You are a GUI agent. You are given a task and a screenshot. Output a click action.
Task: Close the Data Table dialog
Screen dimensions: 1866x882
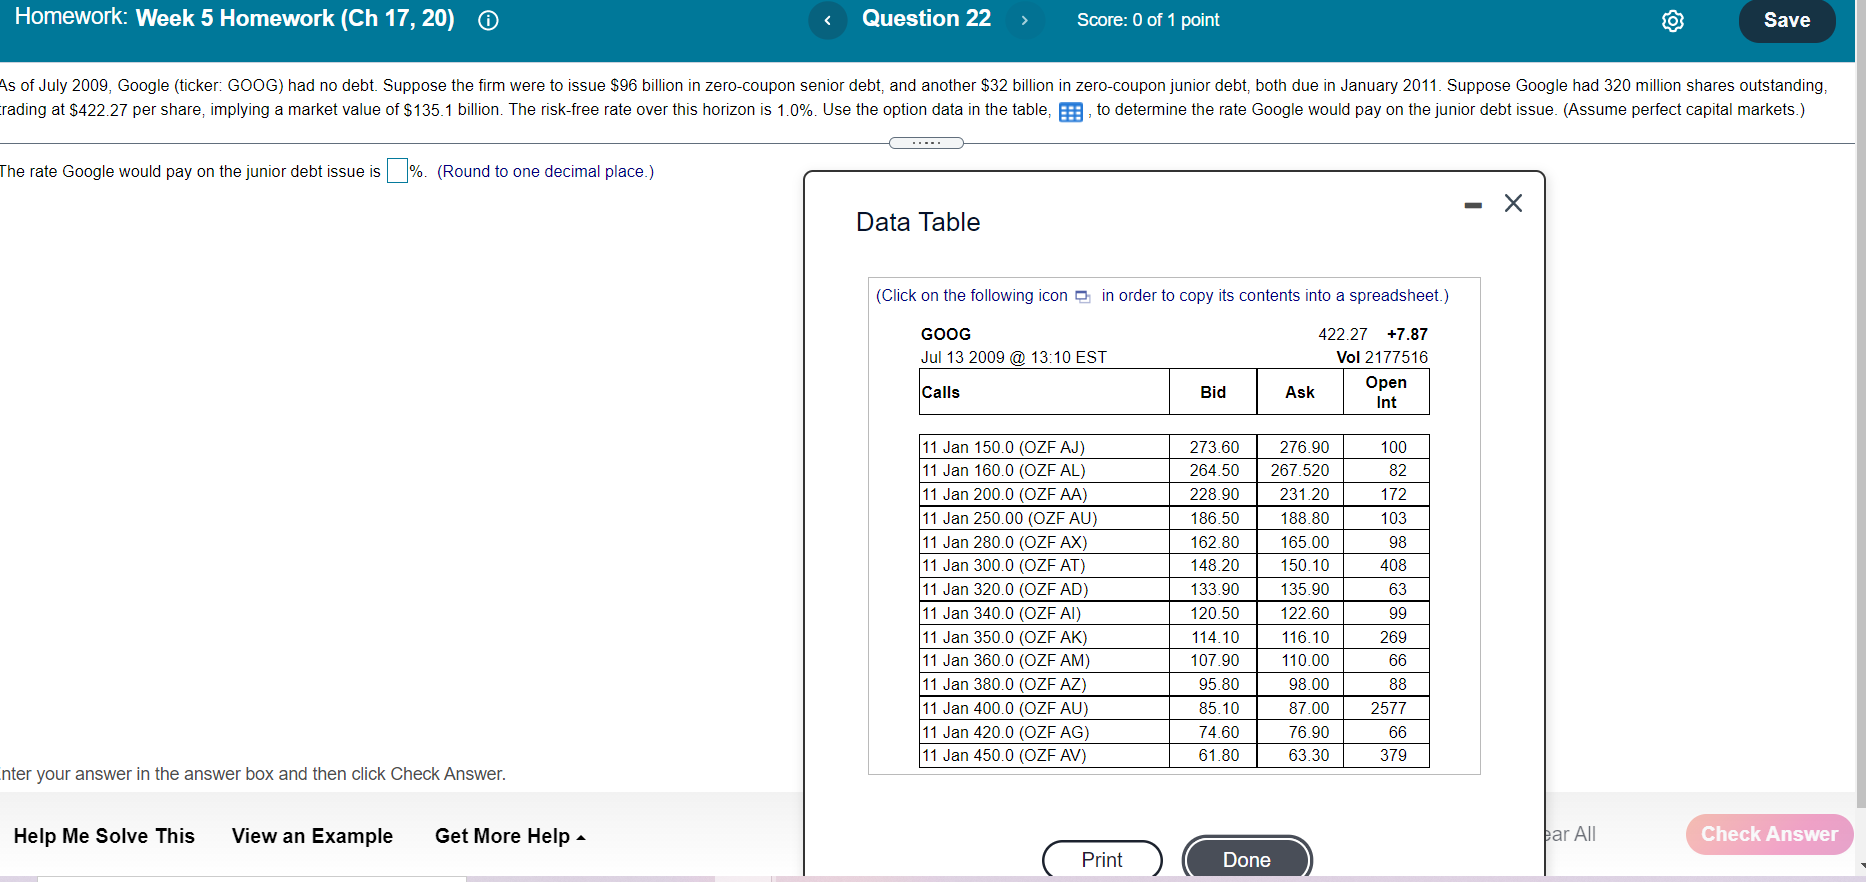tap(1513, 203)
